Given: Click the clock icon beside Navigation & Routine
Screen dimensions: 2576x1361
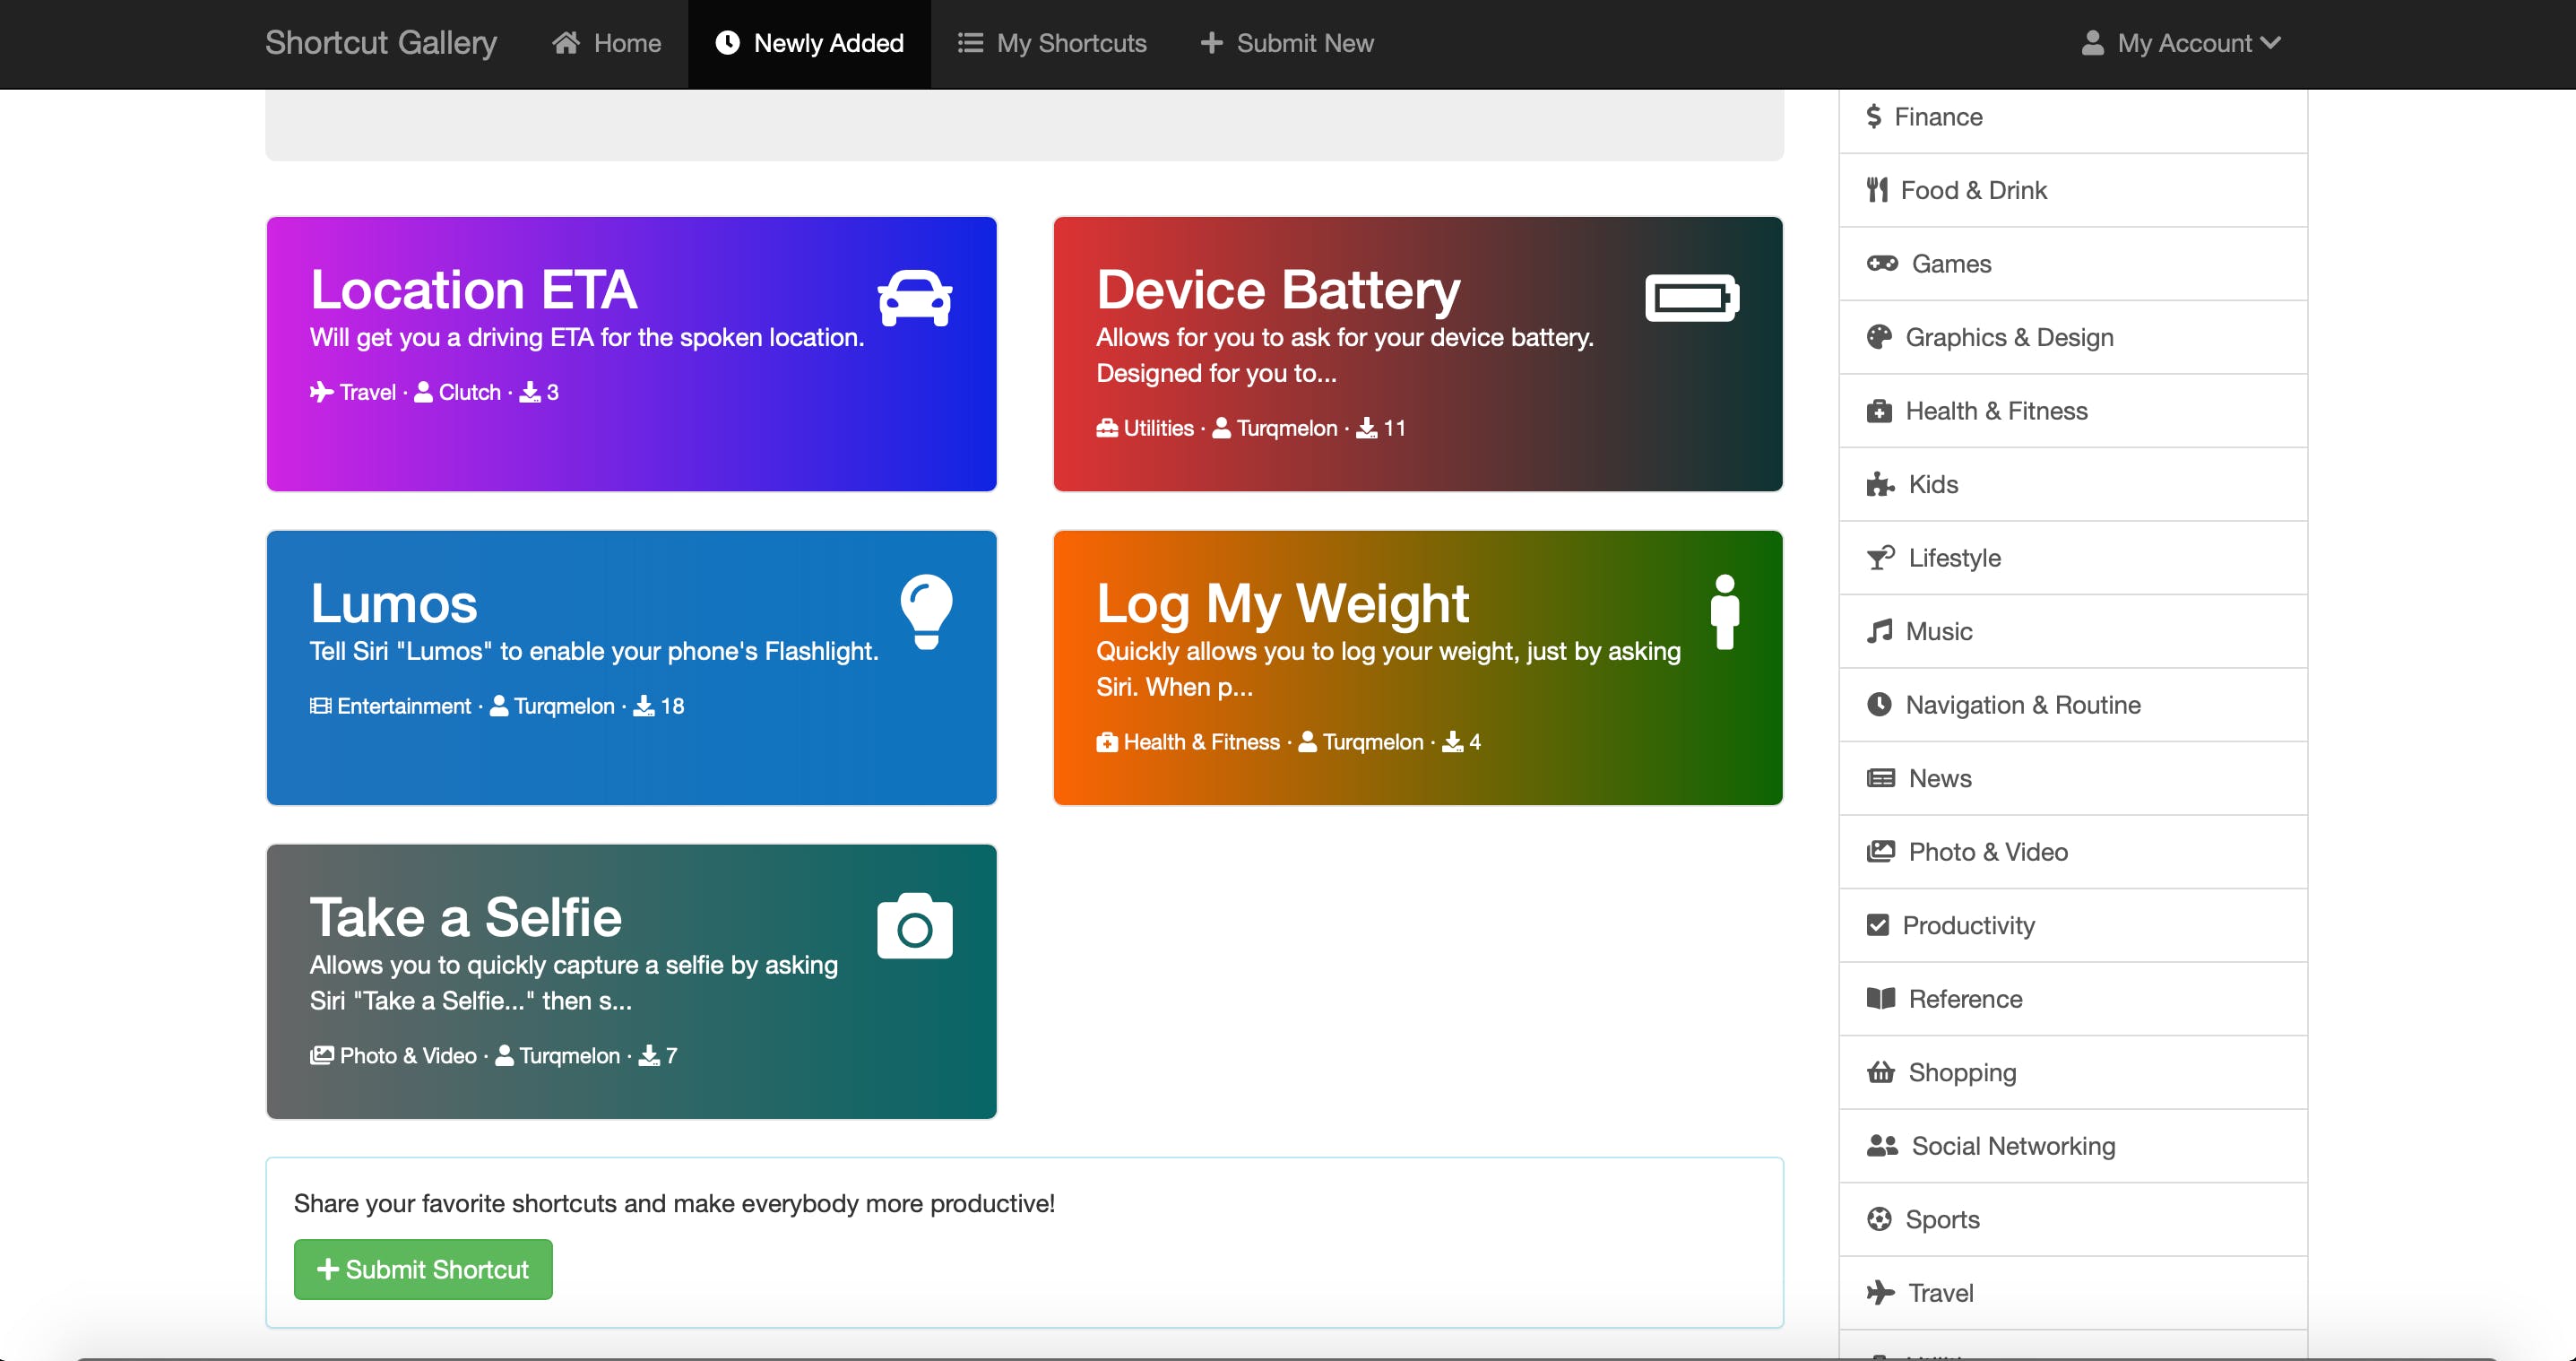Looking at the screenshot, I should [1878, 705].
